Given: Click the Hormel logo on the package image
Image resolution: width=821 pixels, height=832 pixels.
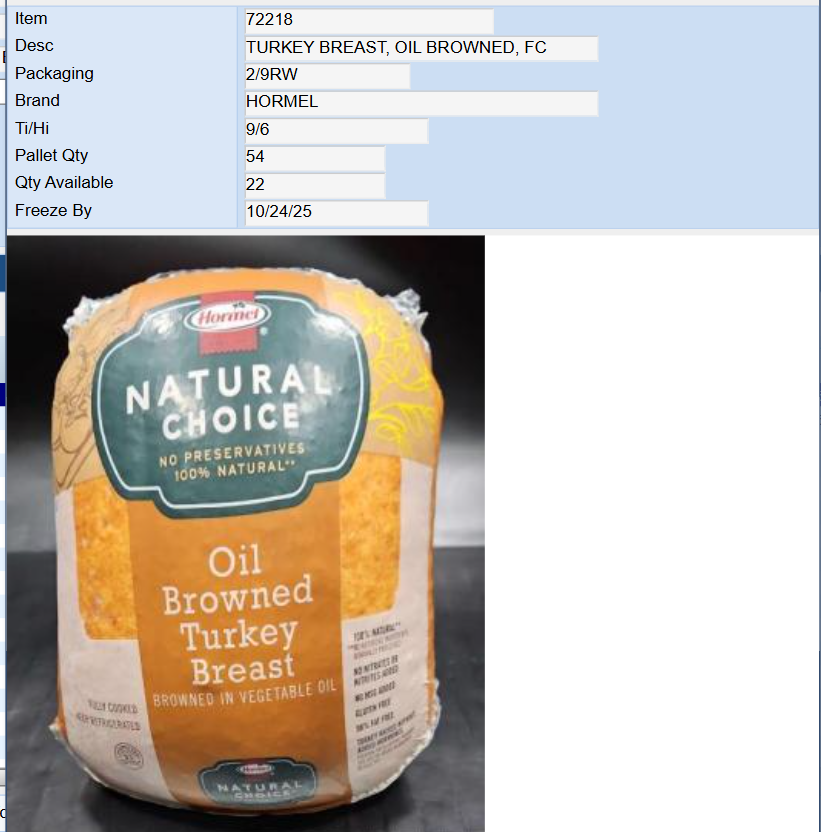Looking at the screenshot, I should (228, 317).
